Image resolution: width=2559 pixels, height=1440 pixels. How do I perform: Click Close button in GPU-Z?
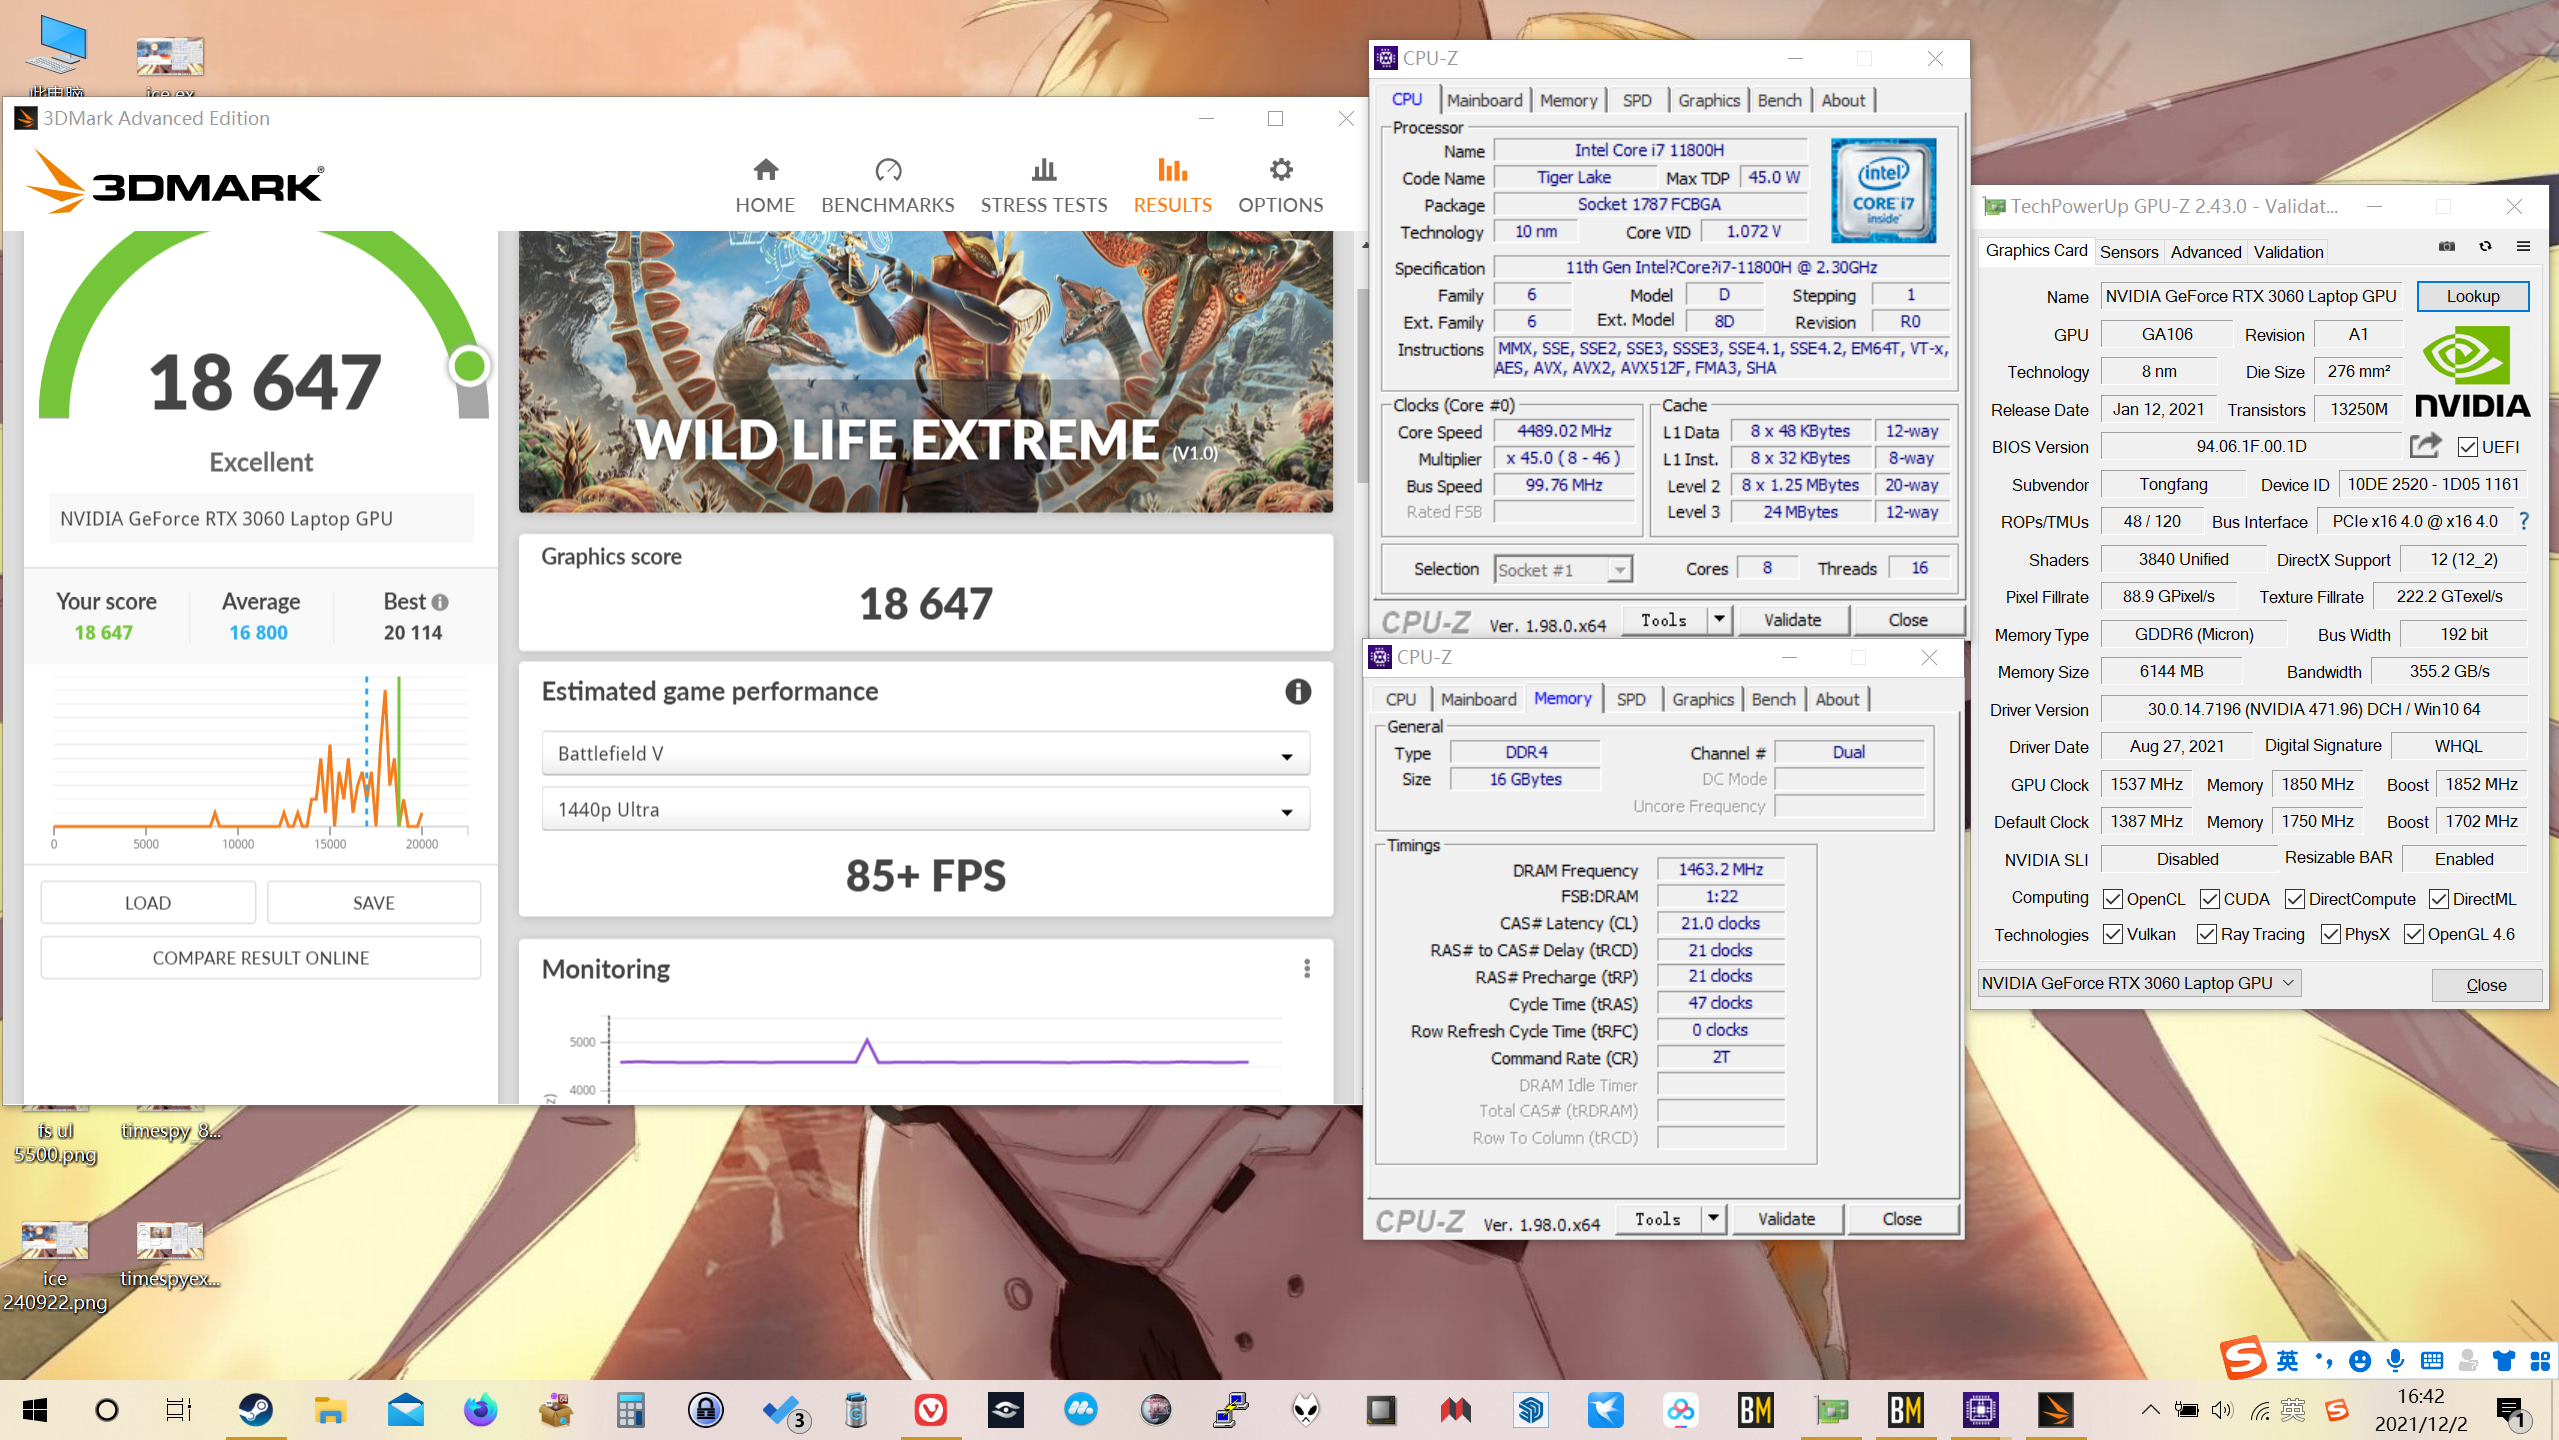2486,985
